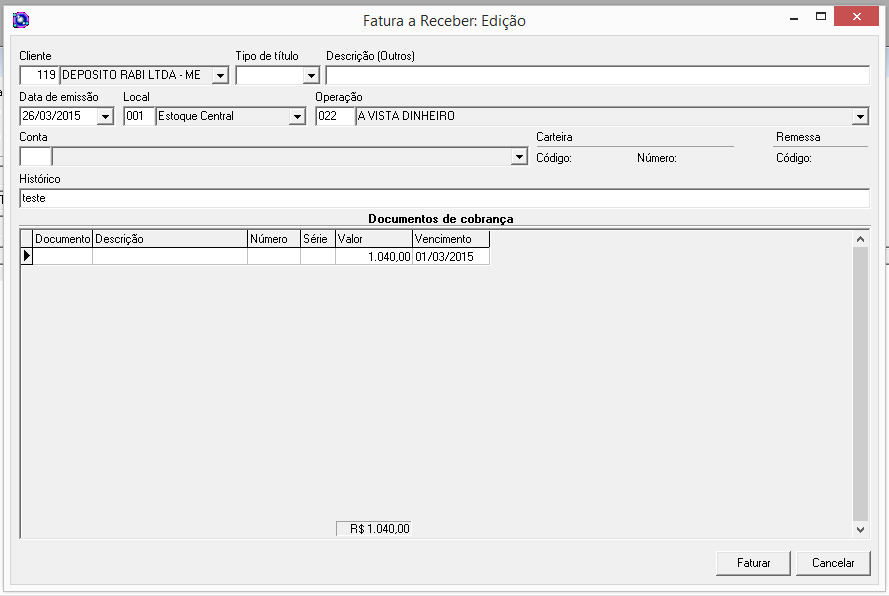The height and width of the screenshot is (596, 889).
Task: Click the row selector arrow in the grid
Action: [29, 255]
